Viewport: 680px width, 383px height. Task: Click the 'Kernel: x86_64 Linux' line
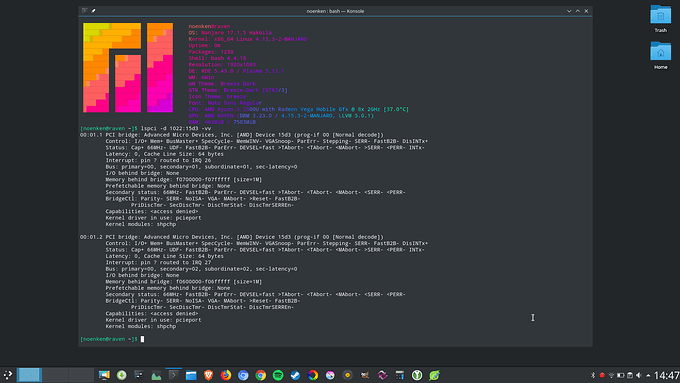click(248, 39)
